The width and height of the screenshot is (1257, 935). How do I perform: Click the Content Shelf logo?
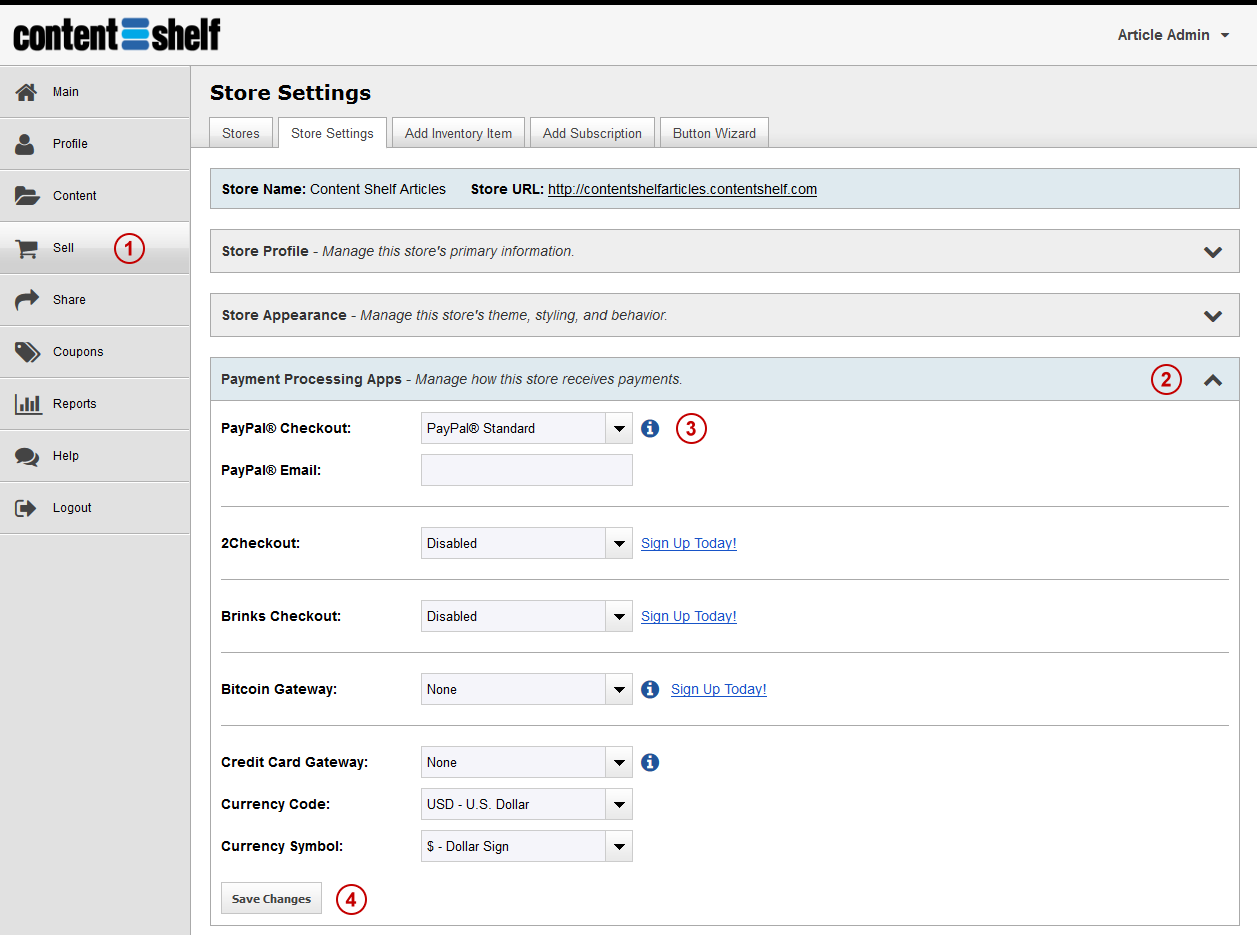116,35
